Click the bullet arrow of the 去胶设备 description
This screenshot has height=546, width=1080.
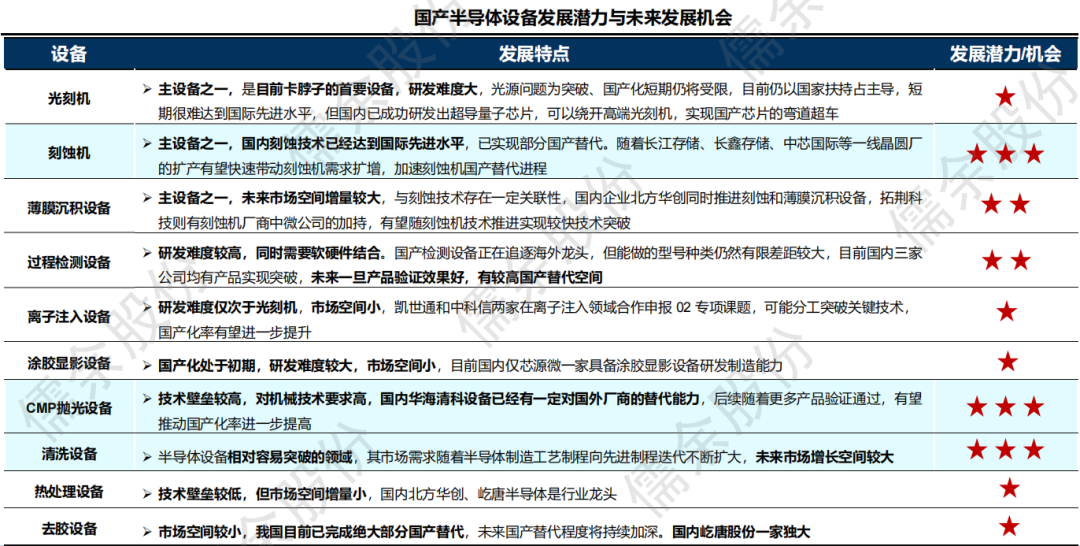(147, 532)
